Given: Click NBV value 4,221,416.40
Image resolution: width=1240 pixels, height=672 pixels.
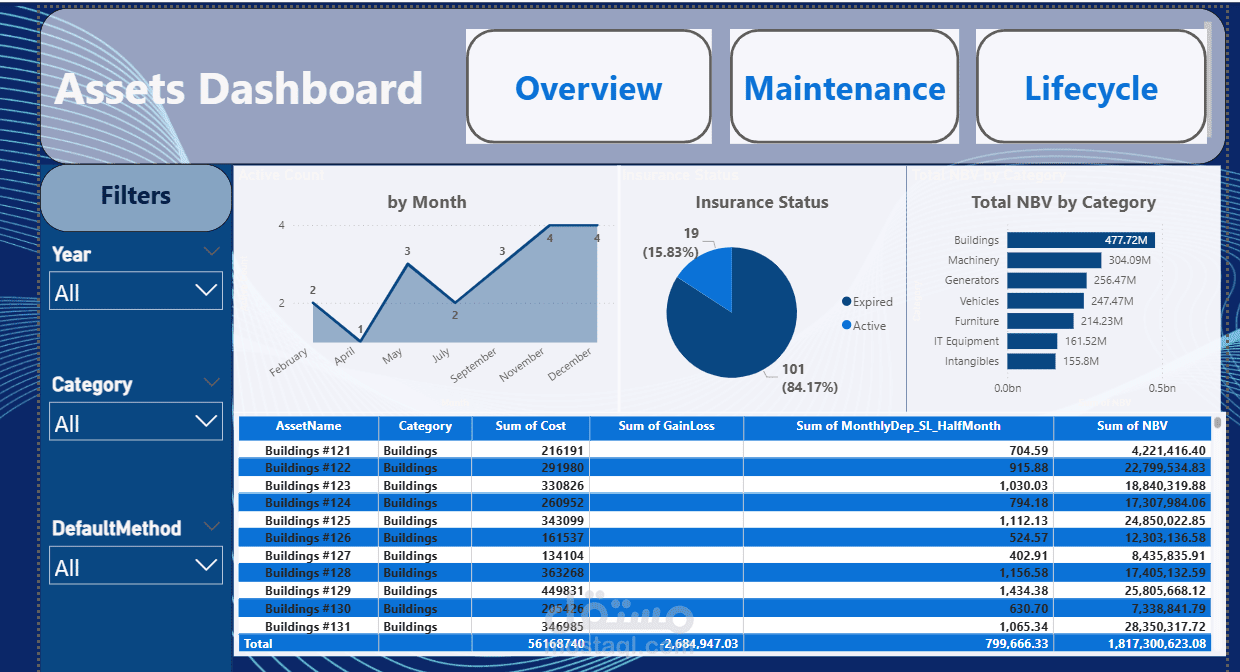Looking at the screenshot, I should (x=1167, y=451).
